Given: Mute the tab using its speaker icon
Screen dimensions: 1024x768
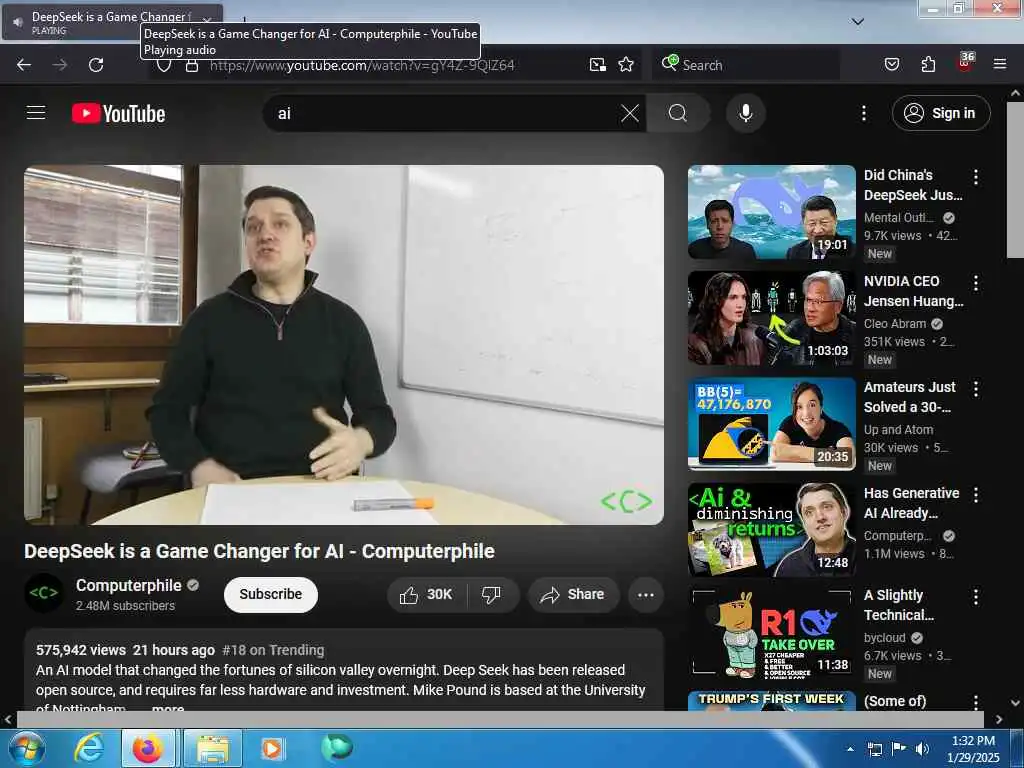Looking at the screenshot, I should tap(18, 22).
